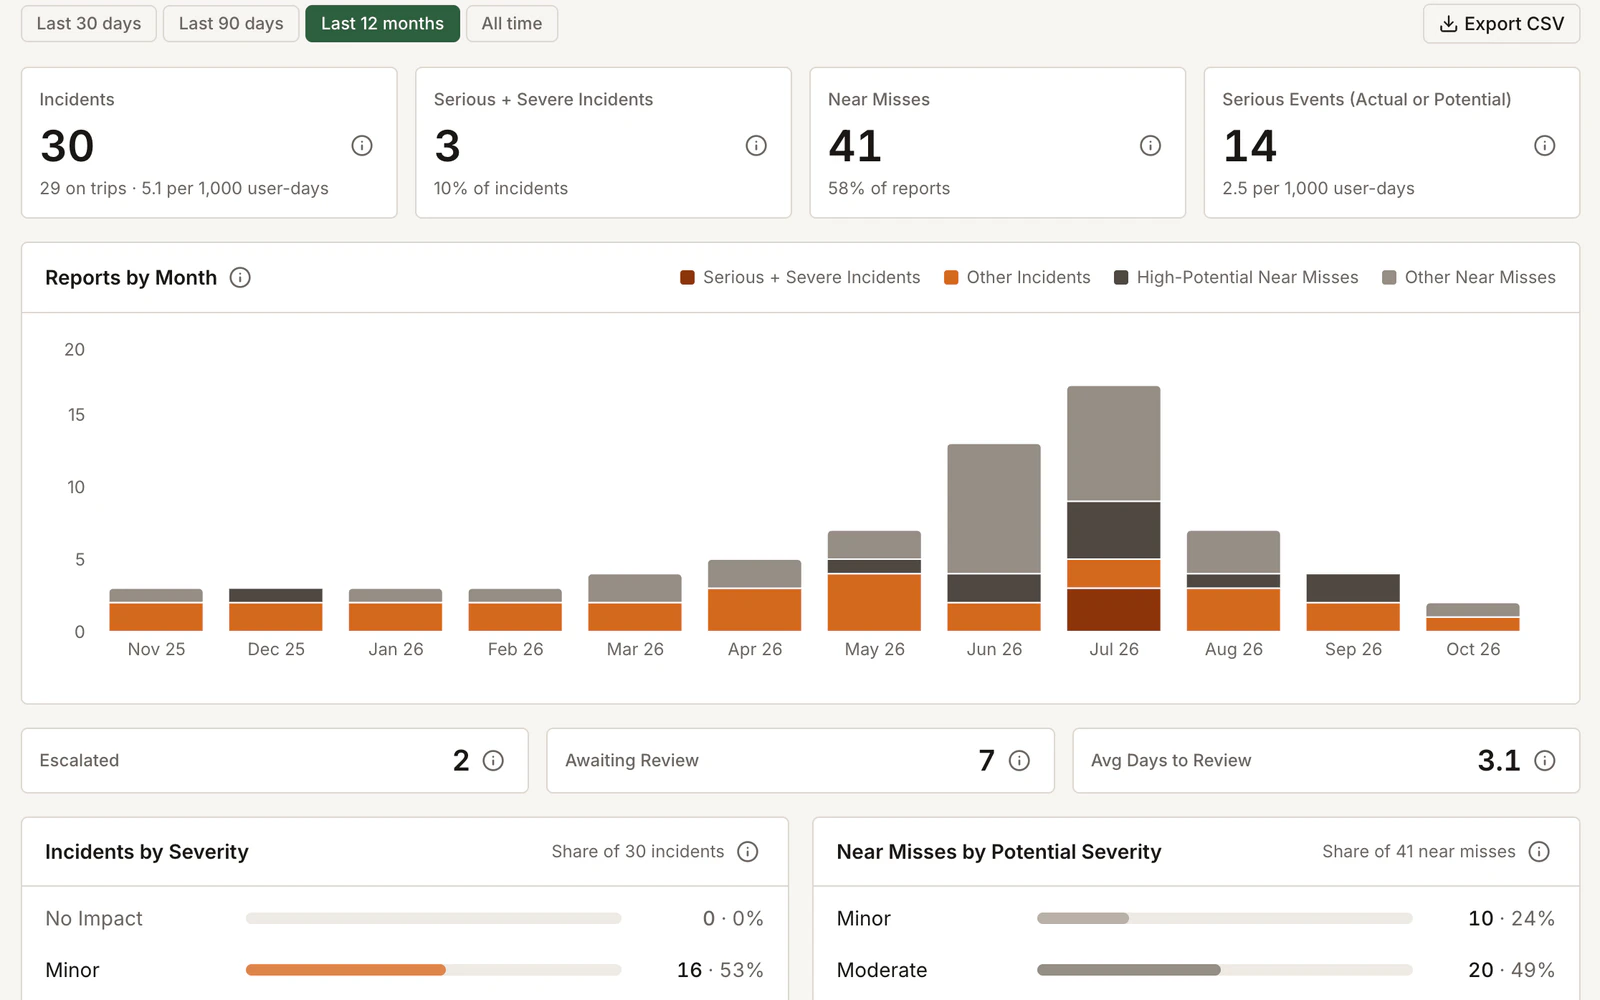The height and width of the screenshot is (1000, 1600).
Task: Select the Minor incidents severity bar
Action: (x=433, y=970)
